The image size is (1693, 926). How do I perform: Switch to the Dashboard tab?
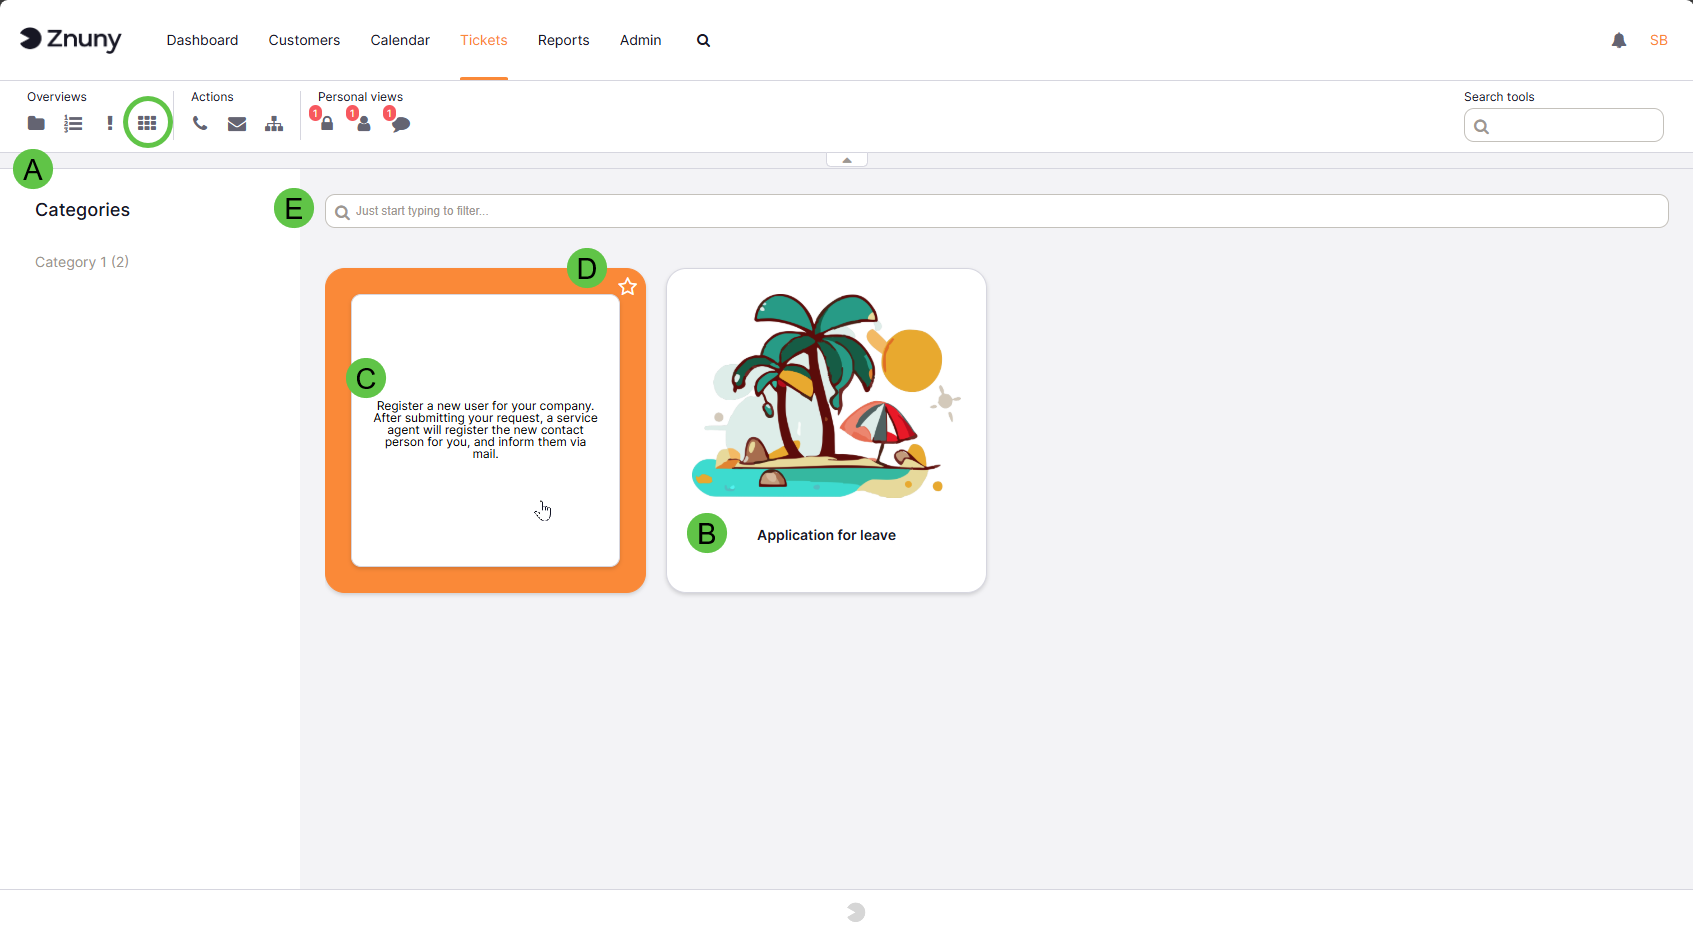202,40
